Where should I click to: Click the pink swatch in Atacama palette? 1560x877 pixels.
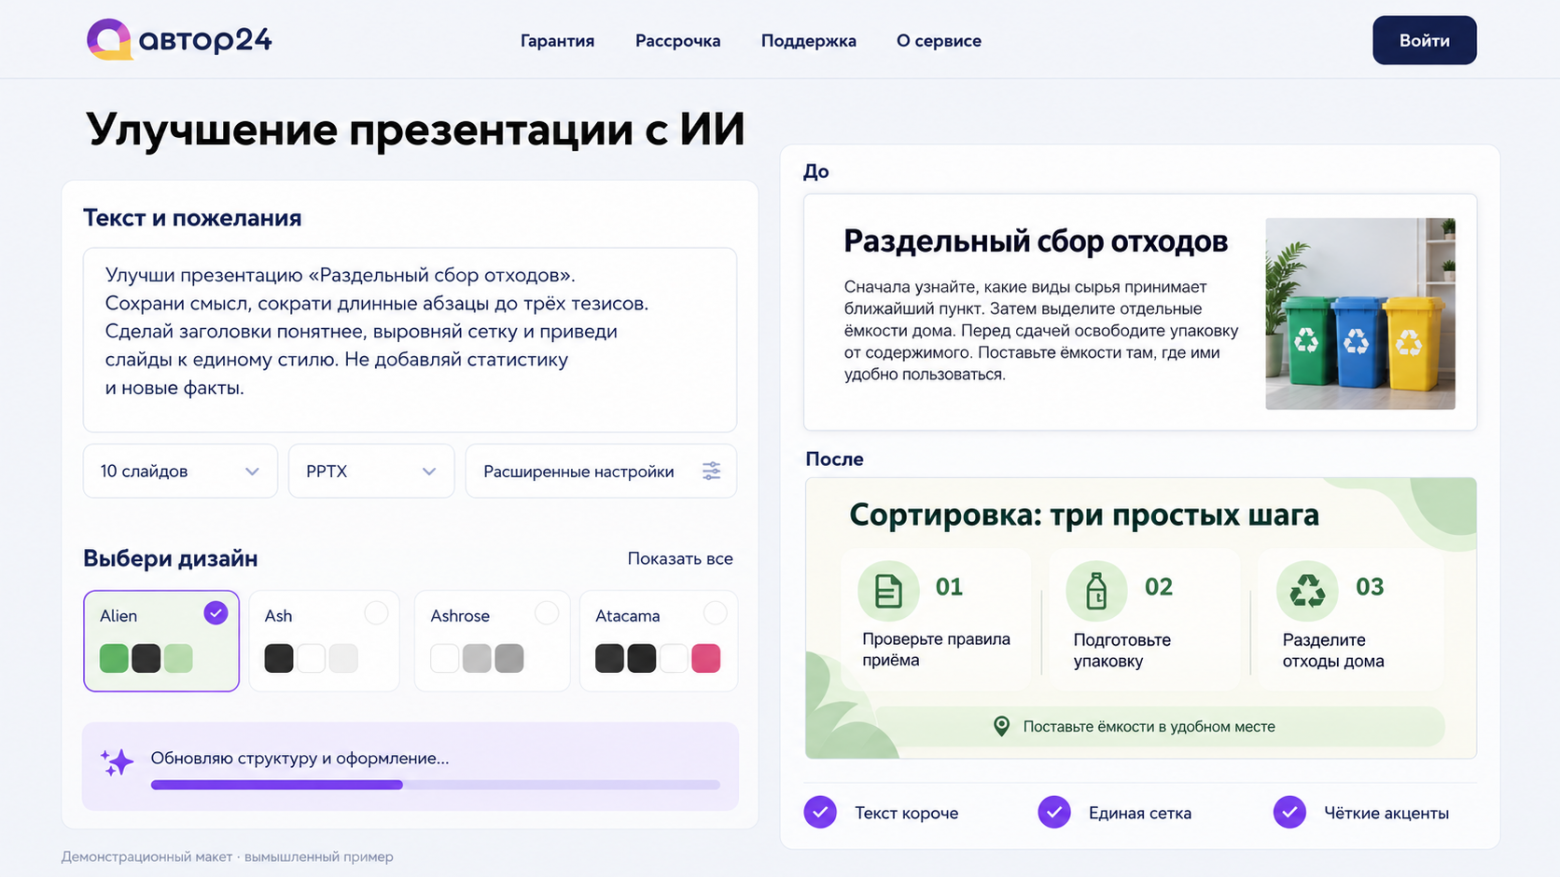[x=706, y=658]
